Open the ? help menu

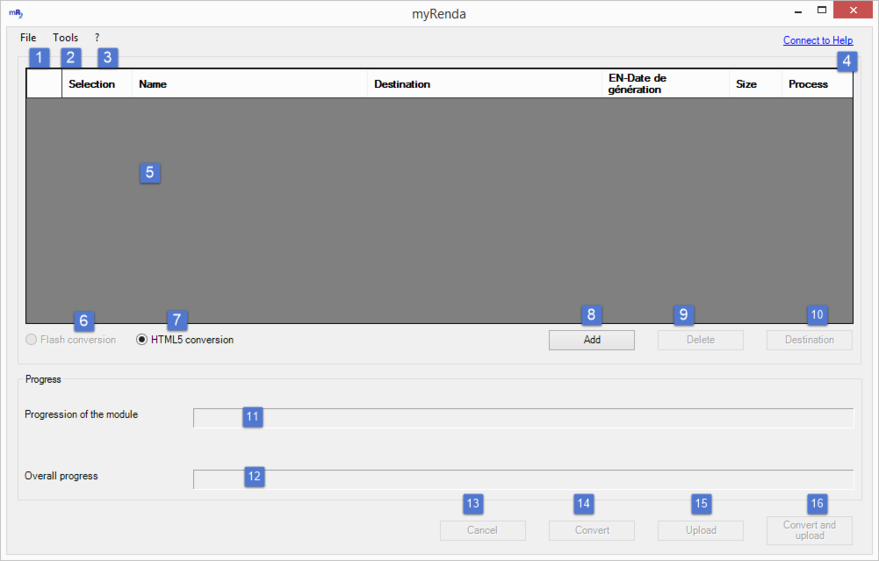tap(97, 38)
